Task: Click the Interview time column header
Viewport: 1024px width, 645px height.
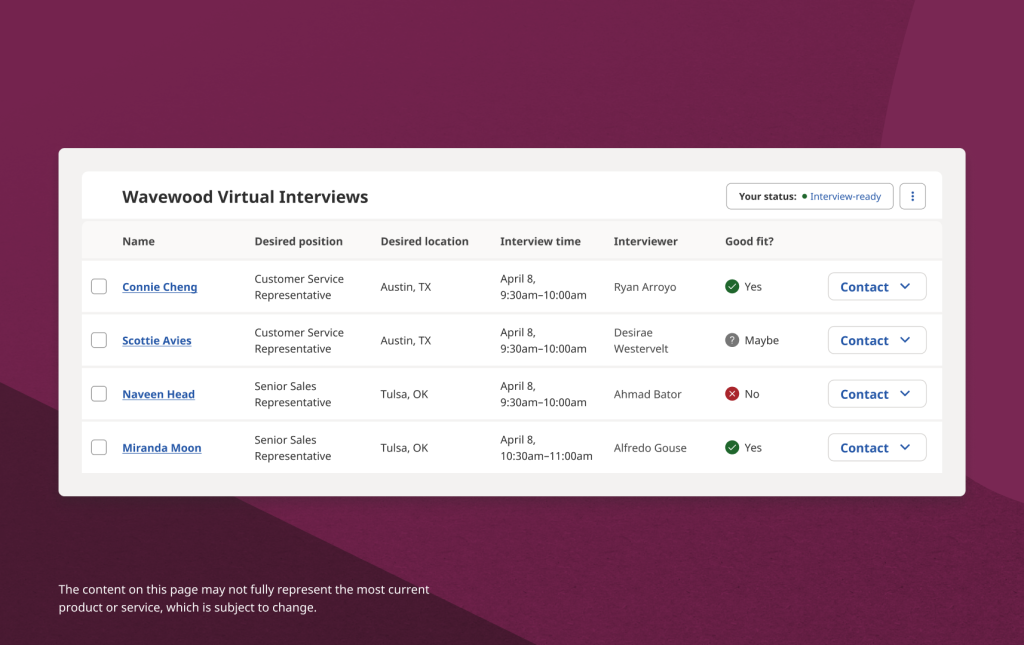Action: (540, 241)
